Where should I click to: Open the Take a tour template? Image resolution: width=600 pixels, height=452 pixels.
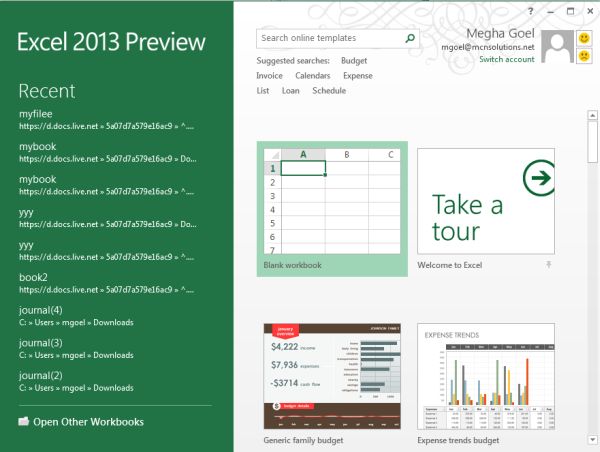(x=486, y=201)
